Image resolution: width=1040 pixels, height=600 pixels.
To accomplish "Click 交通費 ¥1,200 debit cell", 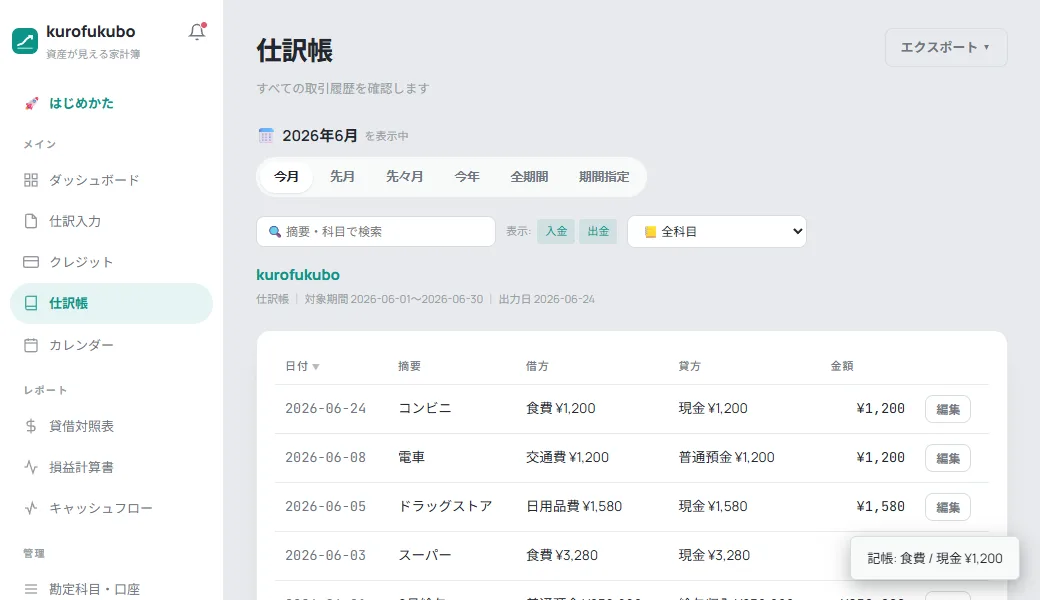I will [567, 457].
